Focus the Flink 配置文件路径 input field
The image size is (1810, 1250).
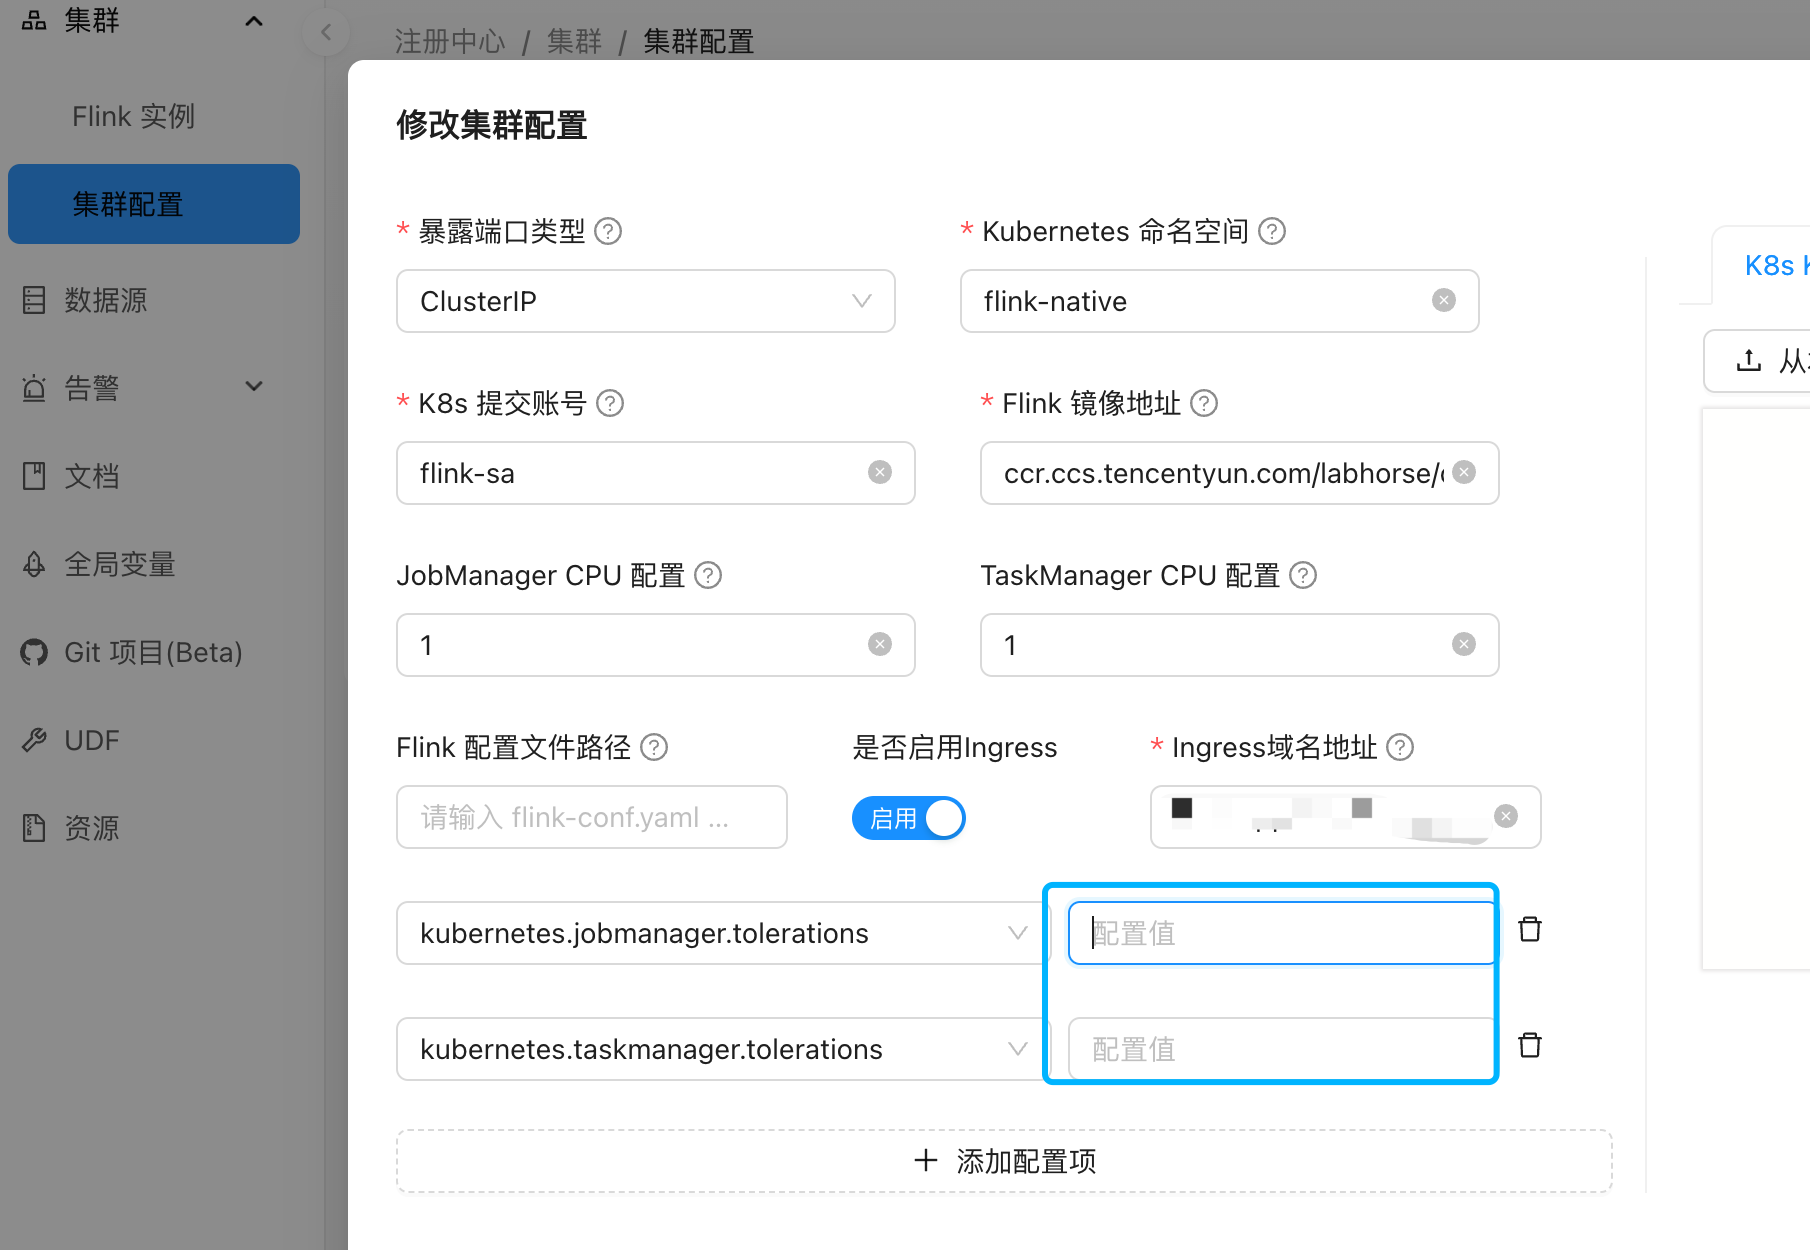591,817
